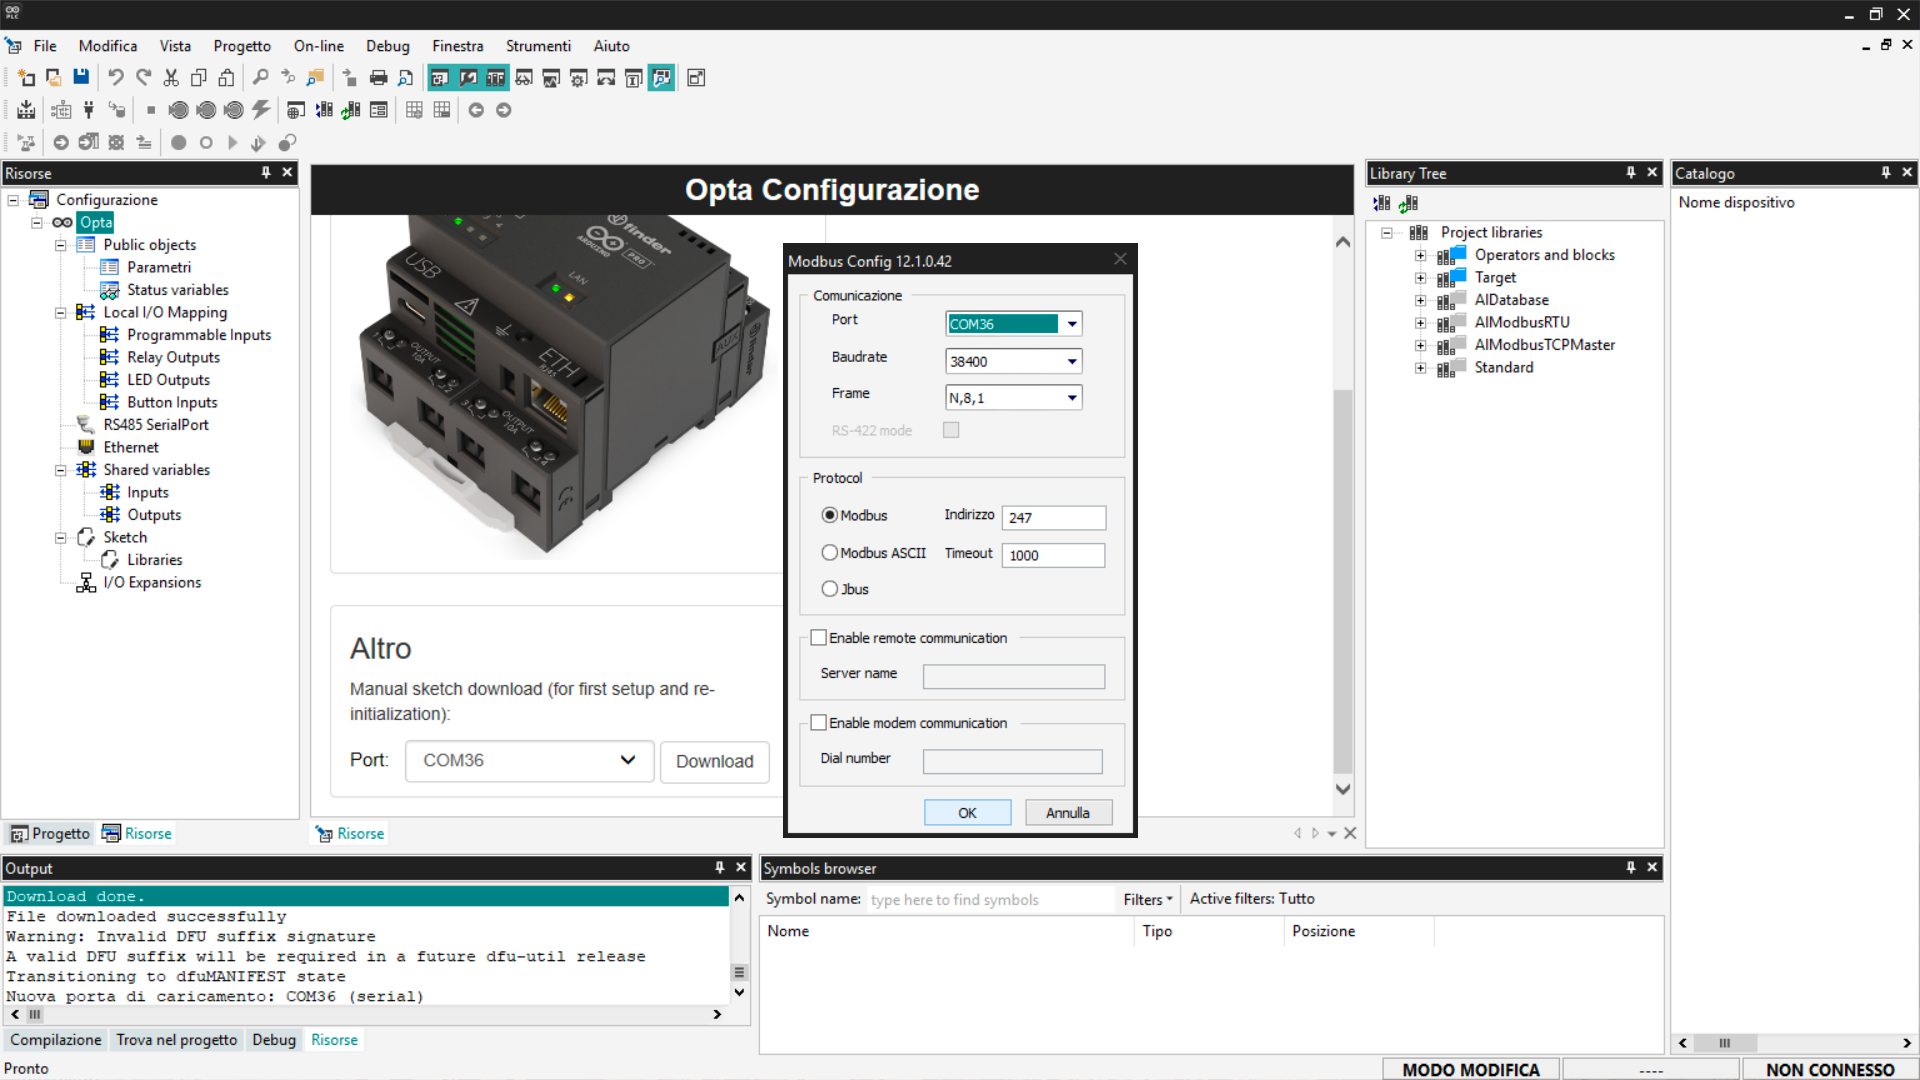Click the Print icon in toolbar
Screen dimensions: 1920x1080
tap(378, 78)
